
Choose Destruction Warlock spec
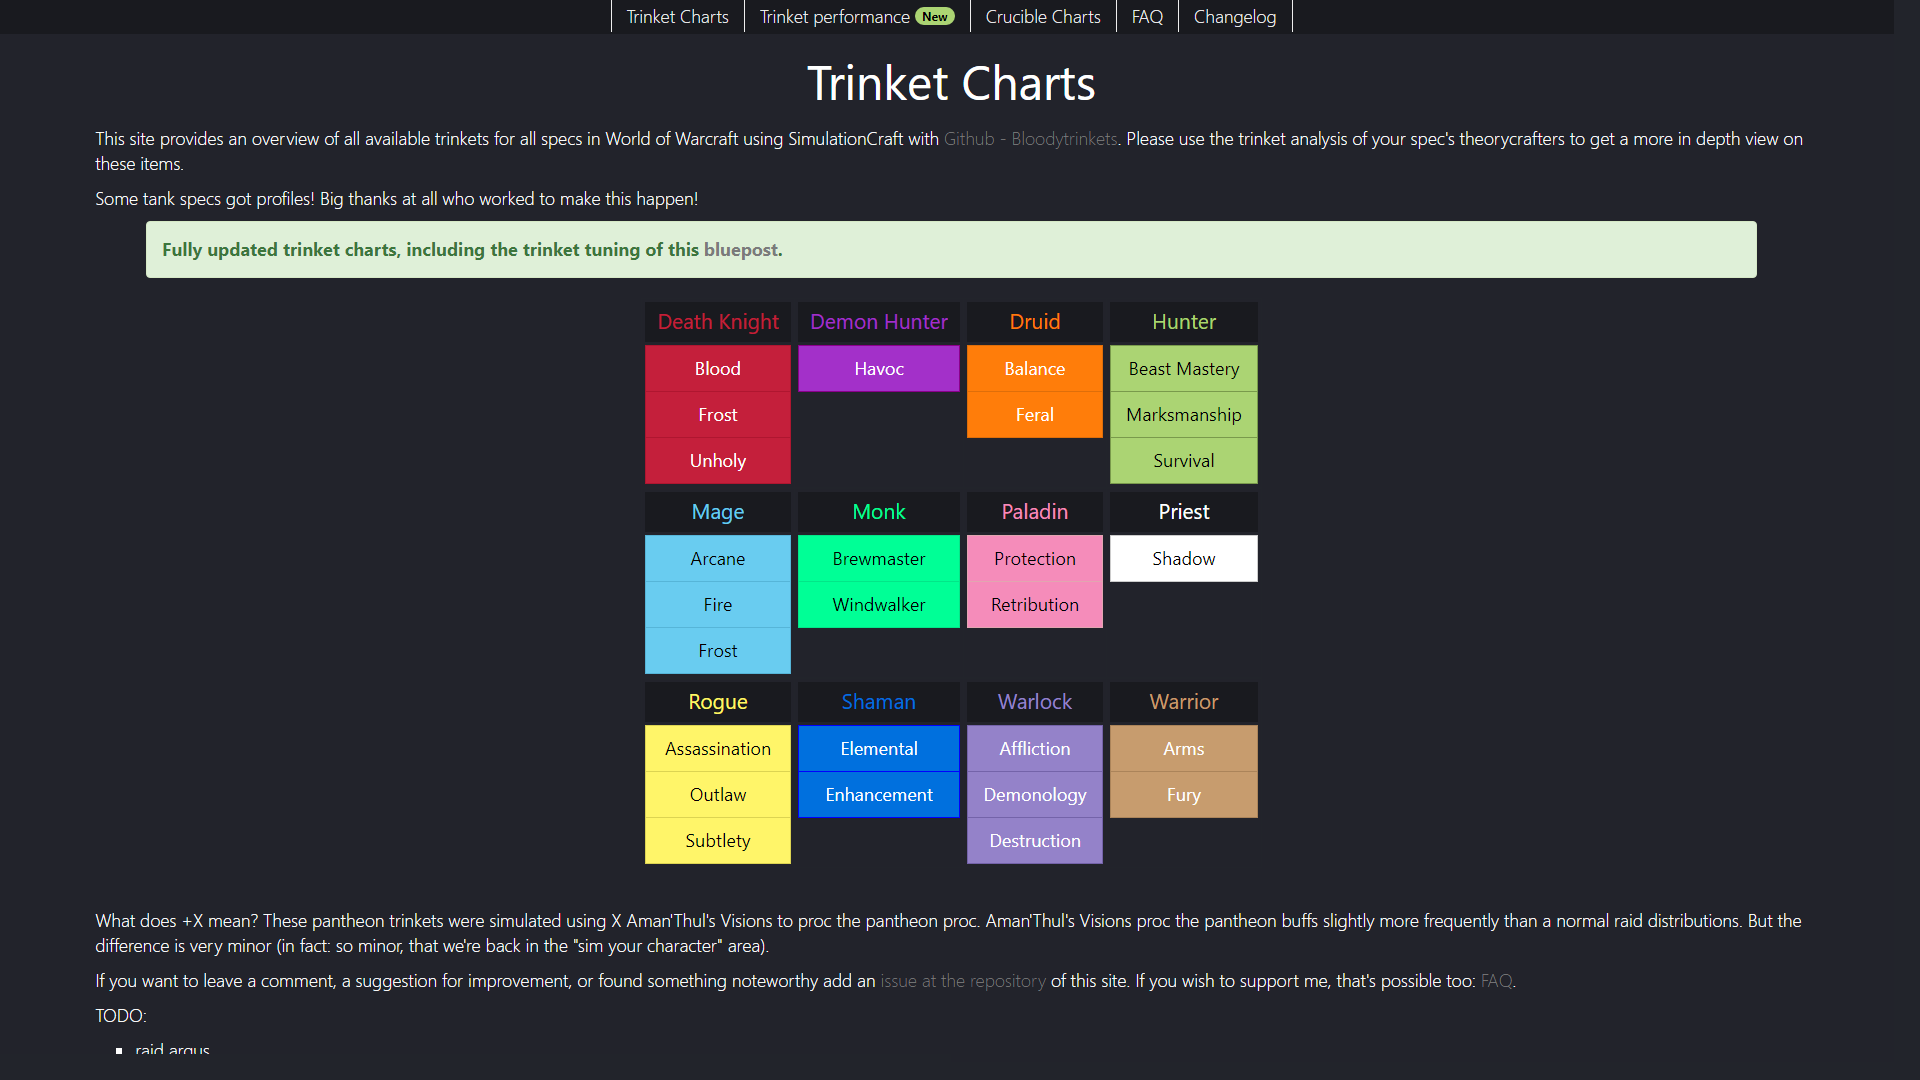point(1035,841)
